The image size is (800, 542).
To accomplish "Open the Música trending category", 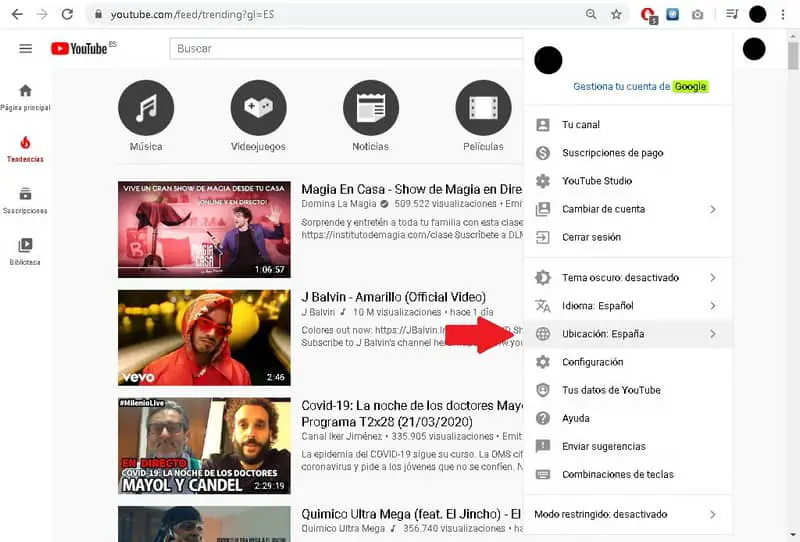I will point(146,116).
